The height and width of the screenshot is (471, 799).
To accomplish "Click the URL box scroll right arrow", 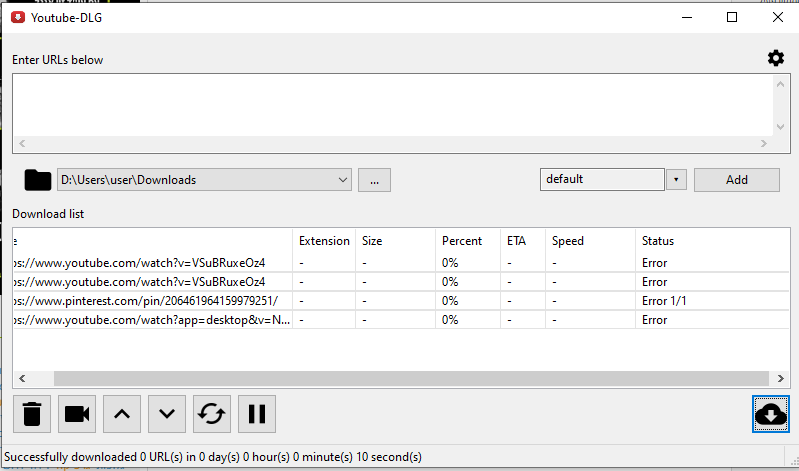I will (764, 144).
